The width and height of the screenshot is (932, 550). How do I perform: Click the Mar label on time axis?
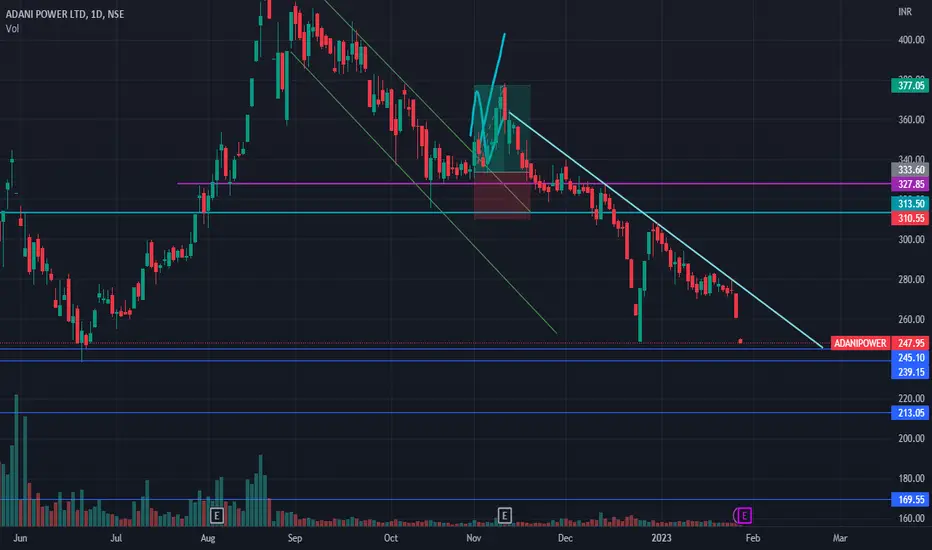click(840, 538)
